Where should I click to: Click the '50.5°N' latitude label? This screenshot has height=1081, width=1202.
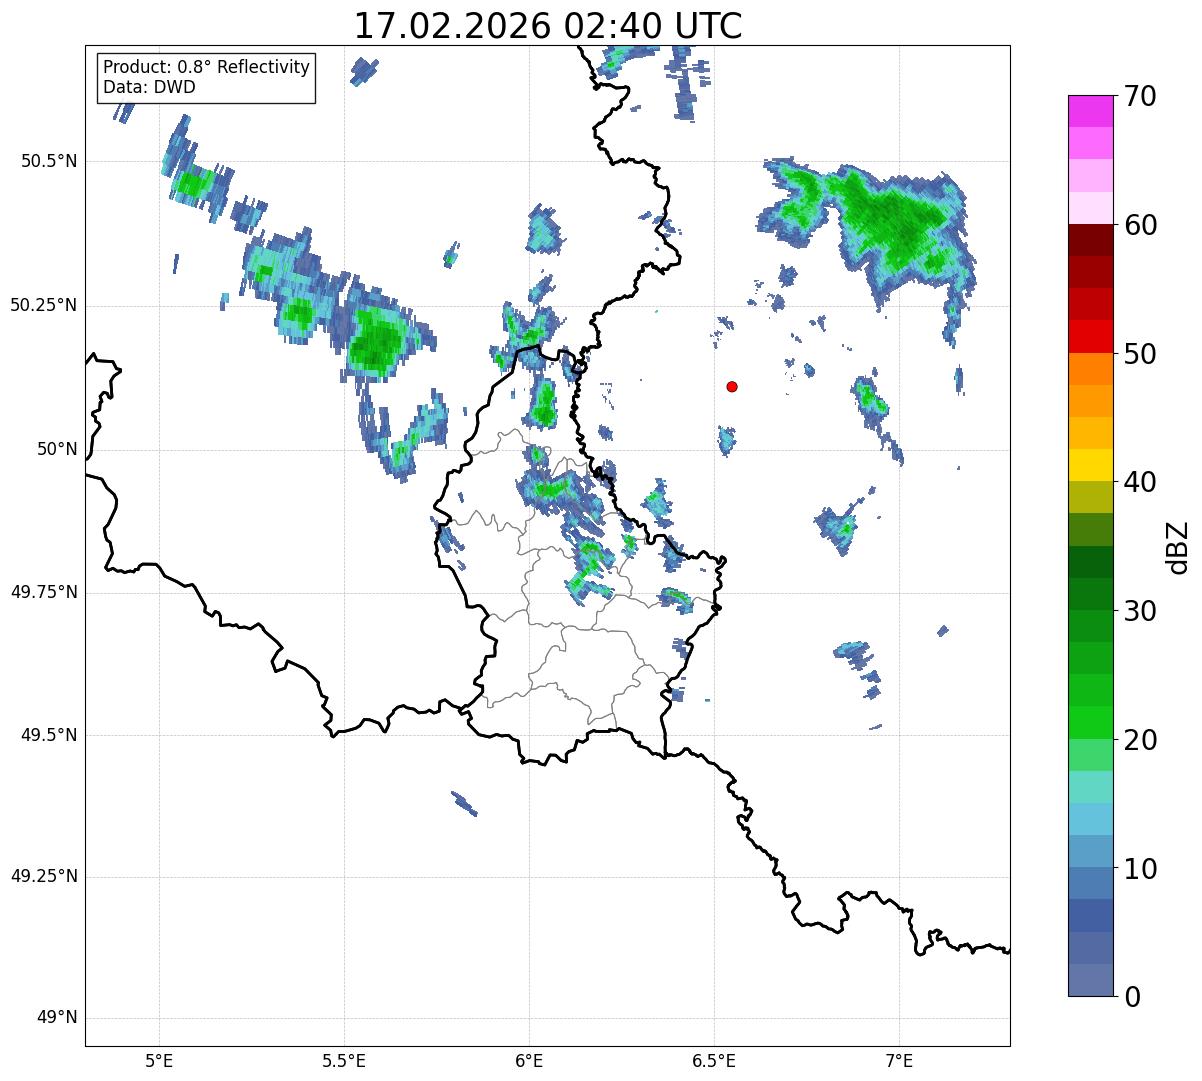(x=48, y=161)
